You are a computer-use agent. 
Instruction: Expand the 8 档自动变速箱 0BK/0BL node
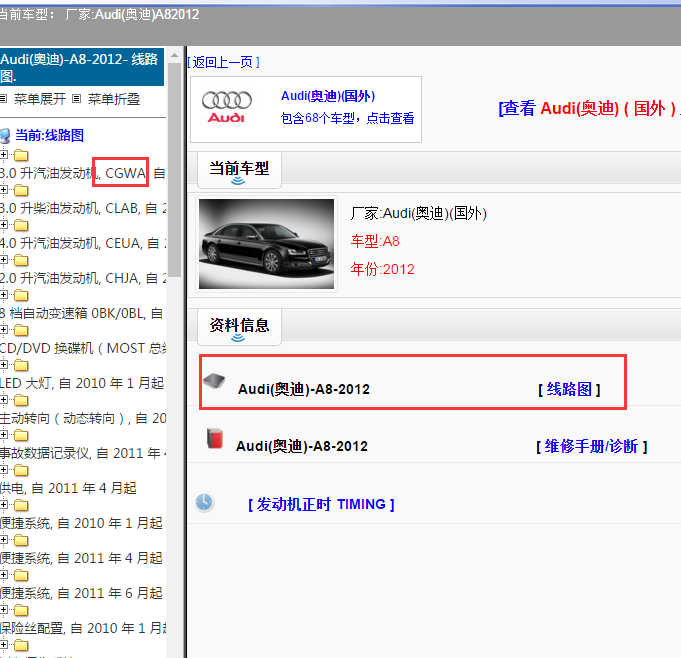click(x=3, y=294)
